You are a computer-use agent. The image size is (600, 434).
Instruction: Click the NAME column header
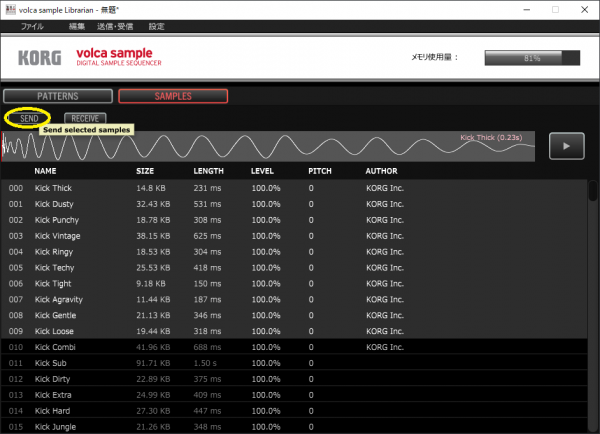click(x=45, y=171)
